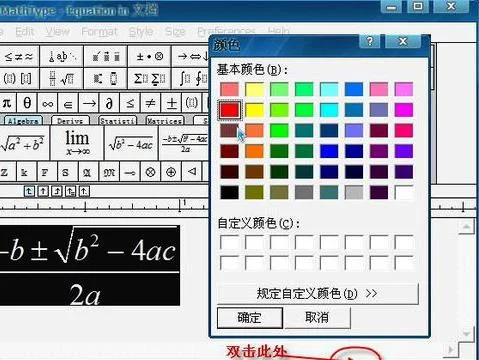Image resolution: width=479 pixels, height=360 pixels.
Task: Select the selected bright red swatch
Action: coord(229,110)
